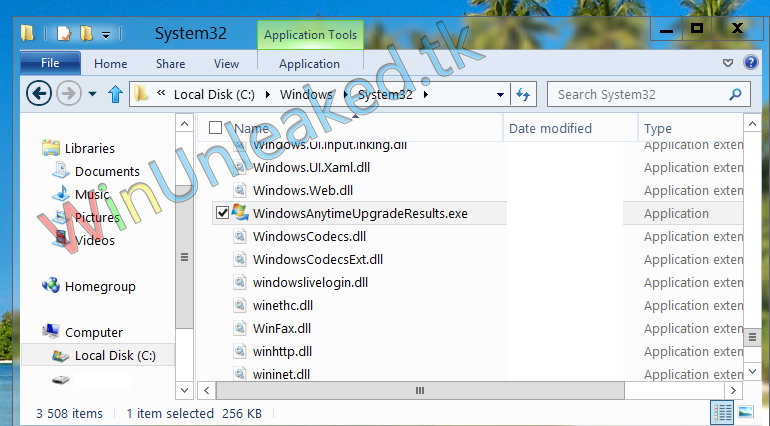Click the Windows breadcrumb in address bar

pos(306,94)
